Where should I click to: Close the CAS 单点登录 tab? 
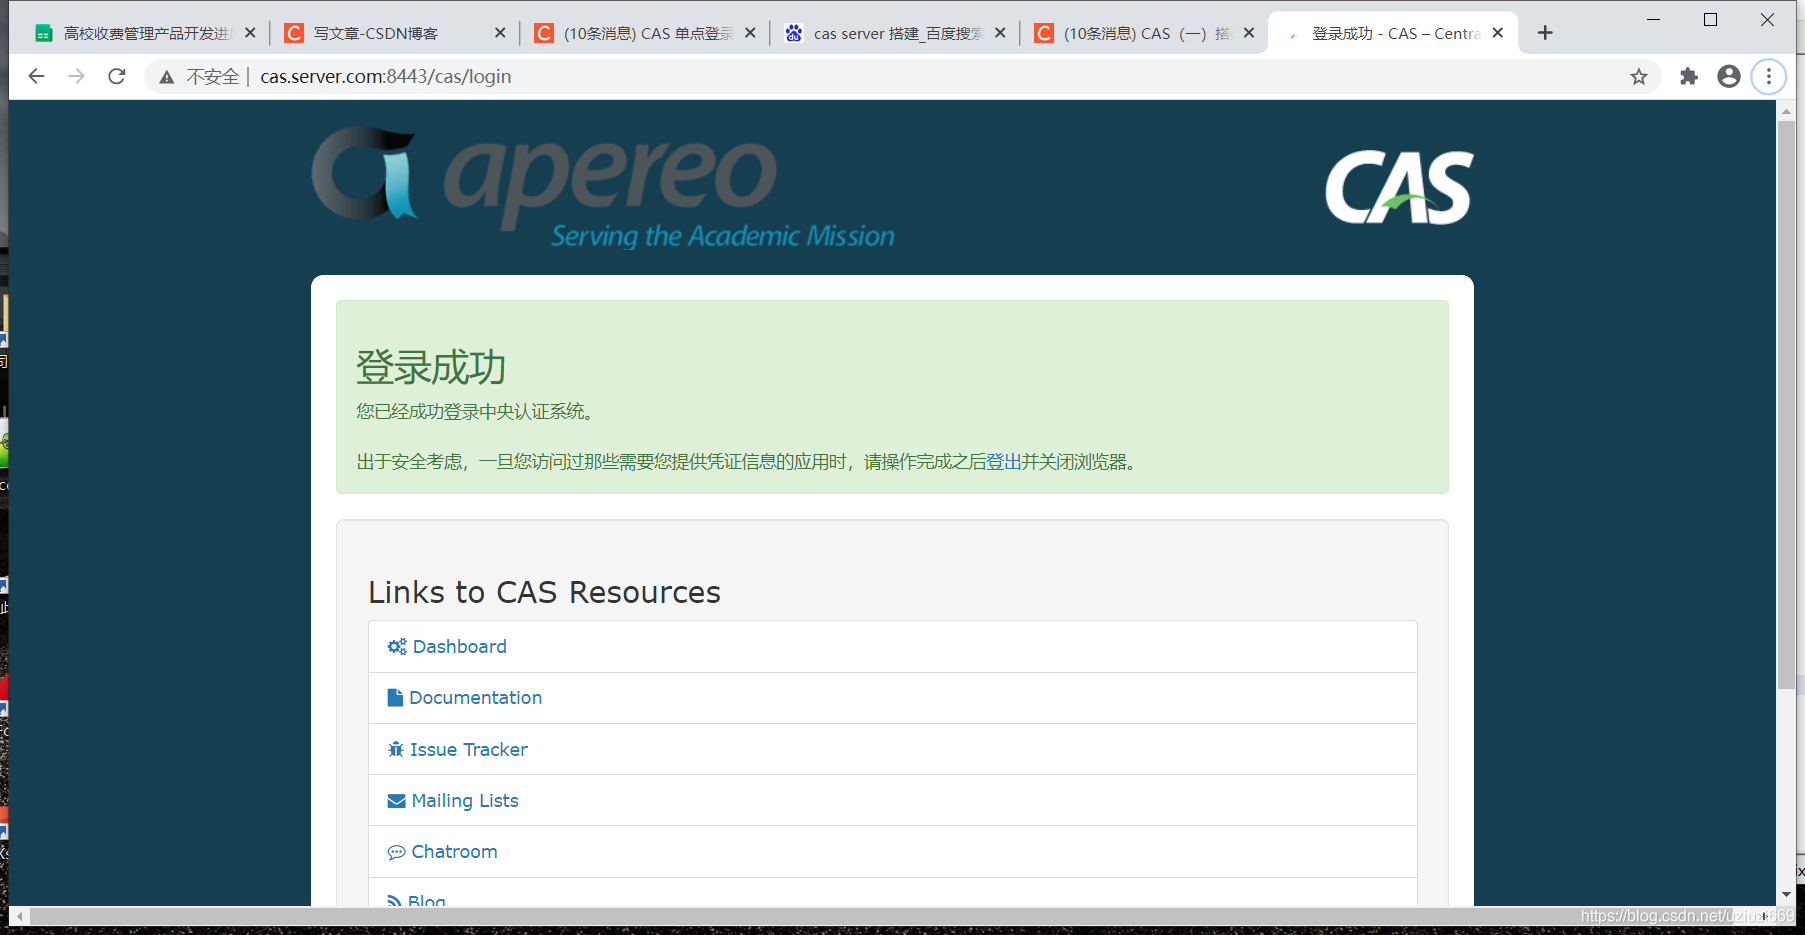[750, 33]
